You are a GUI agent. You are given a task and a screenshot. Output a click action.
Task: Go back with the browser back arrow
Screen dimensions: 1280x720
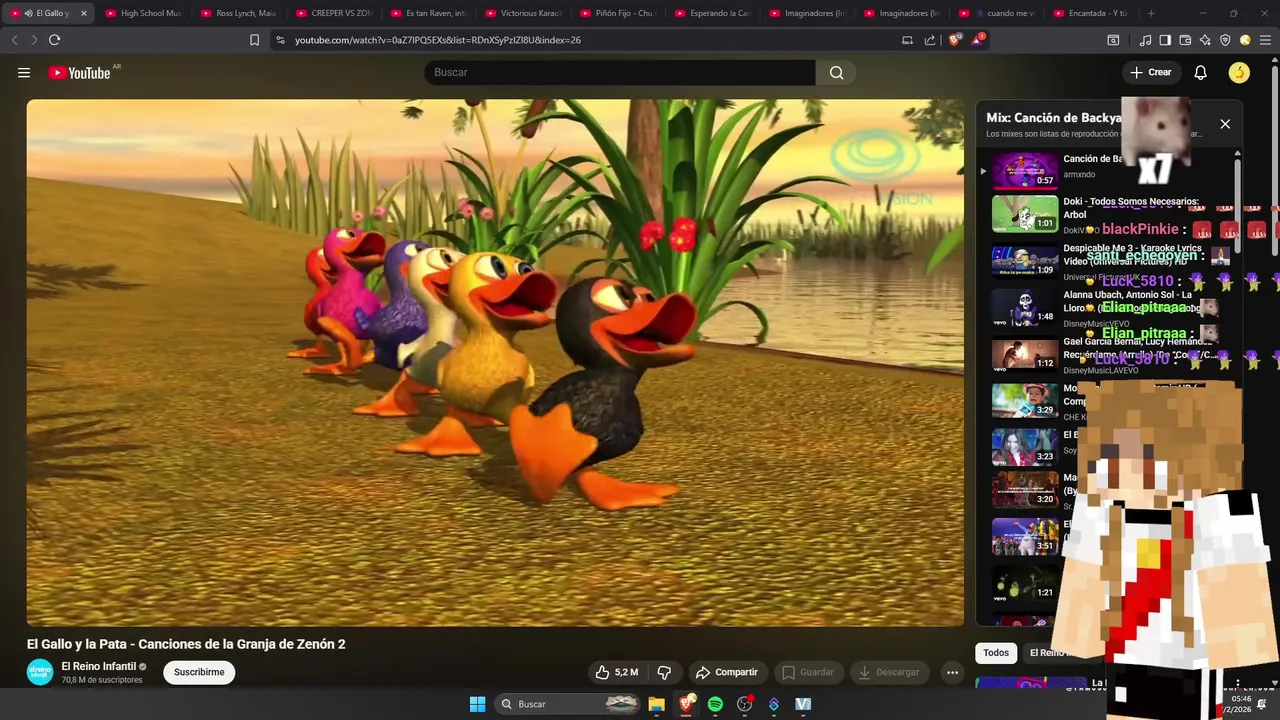pyautogui.click(x=14, y=40)
